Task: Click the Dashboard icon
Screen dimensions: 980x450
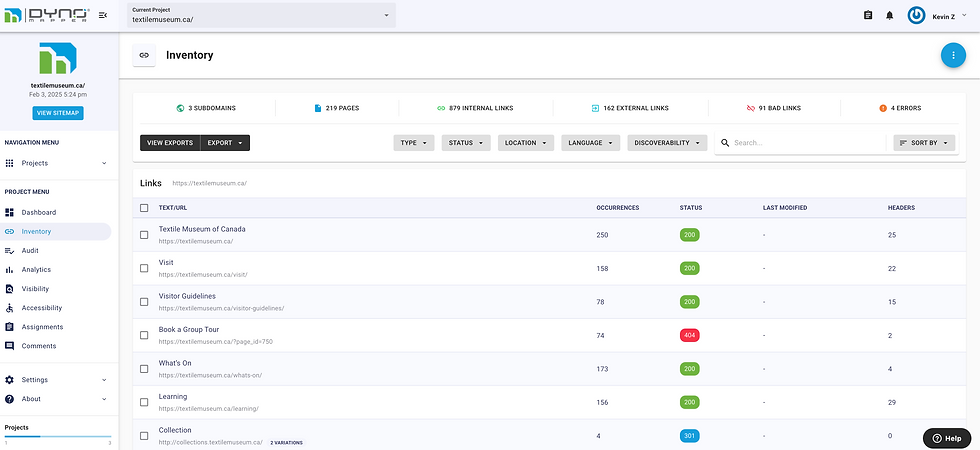Action: (9, 212)
